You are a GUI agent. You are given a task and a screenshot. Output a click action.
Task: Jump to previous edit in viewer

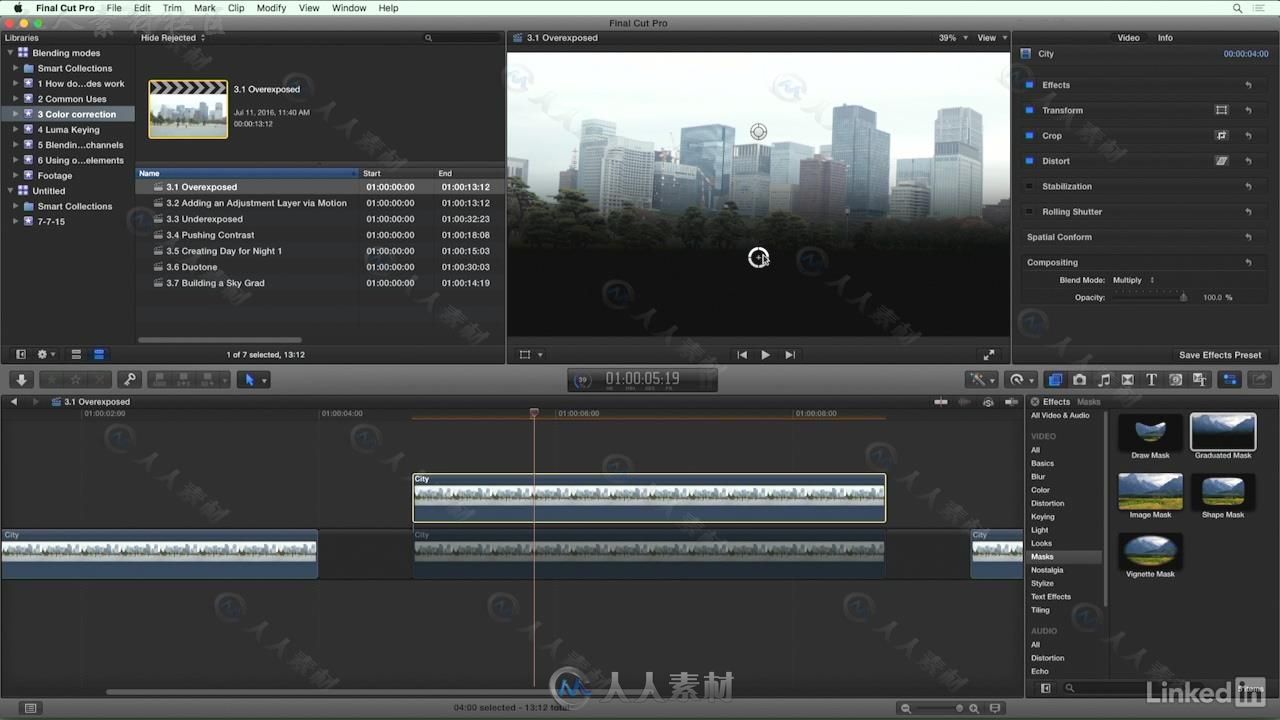742,355
